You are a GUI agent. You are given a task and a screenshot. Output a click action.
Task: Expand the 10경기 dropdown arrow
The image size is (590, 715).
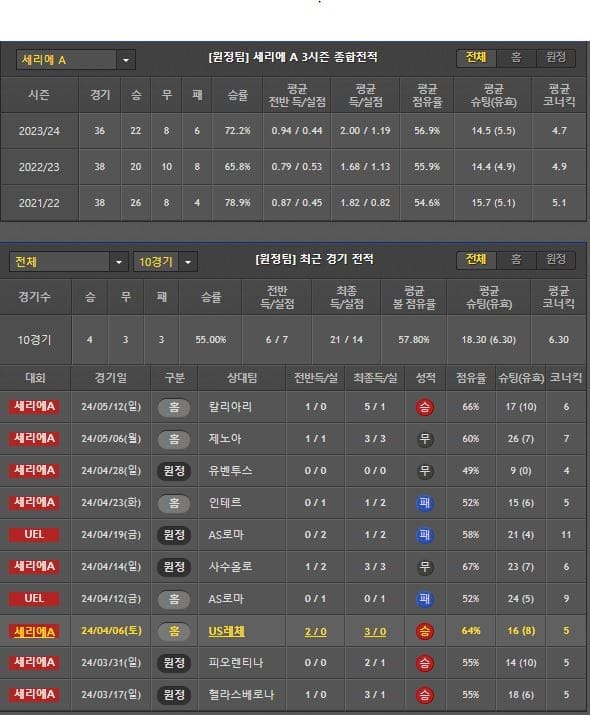tap(188, 262)
